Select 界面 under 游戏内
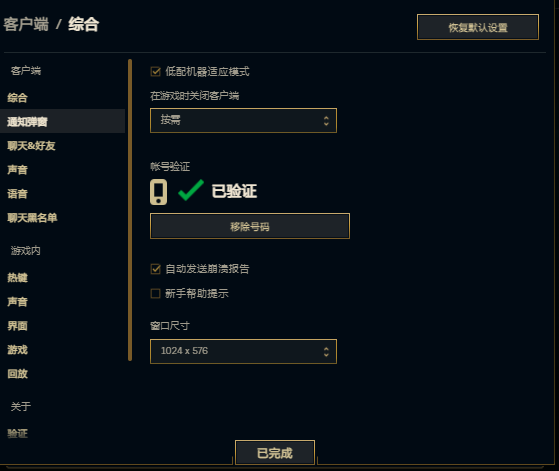 [x=17, y=326]
